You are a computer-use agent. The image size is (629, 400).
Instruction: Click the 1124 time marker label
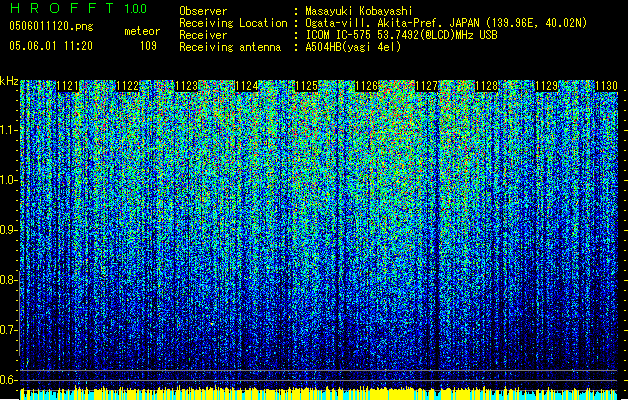click(x=247, y=86)
